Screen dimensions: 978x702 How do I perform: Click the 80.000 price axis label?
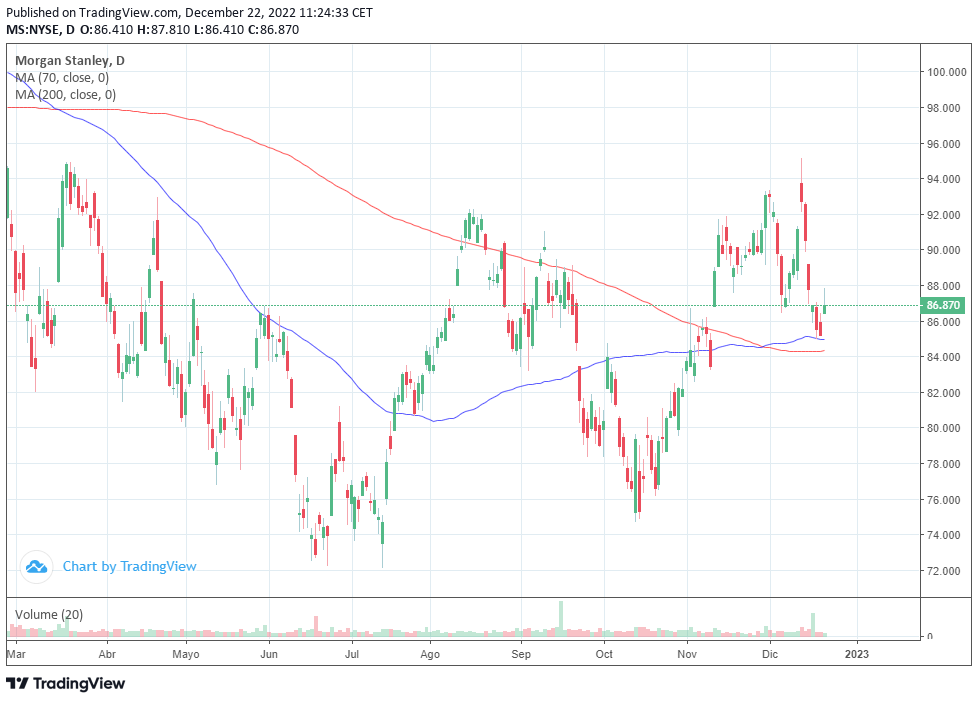click(x=944, y=428)
